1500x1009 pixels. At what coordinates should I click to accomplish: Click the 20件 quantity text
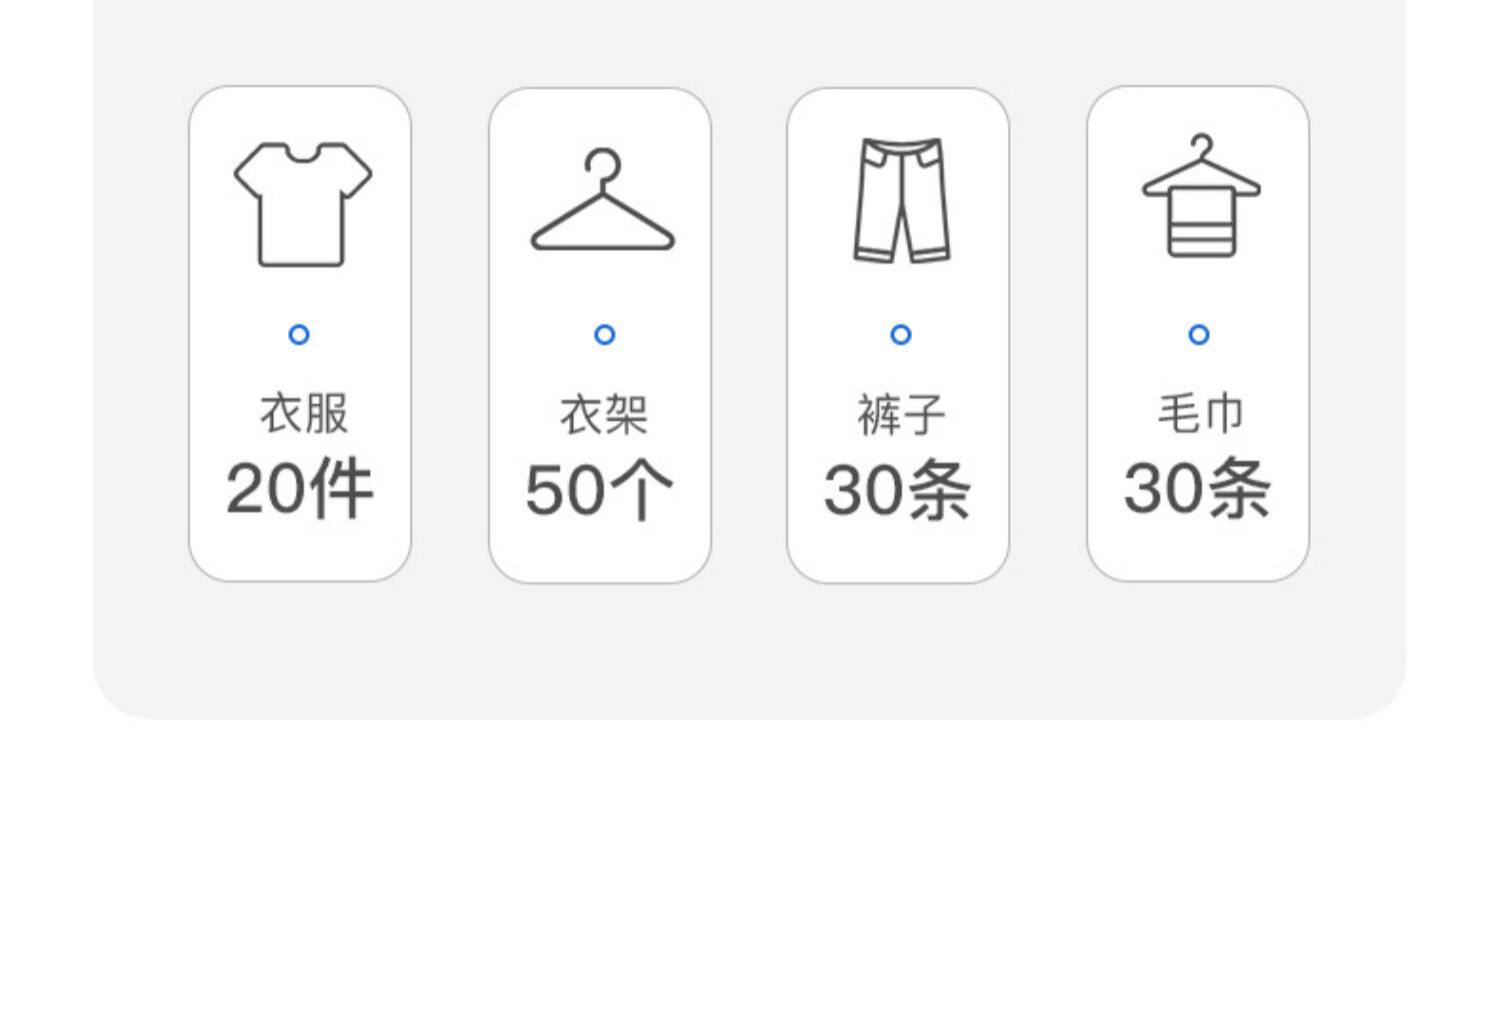click(x=300, y=489)
